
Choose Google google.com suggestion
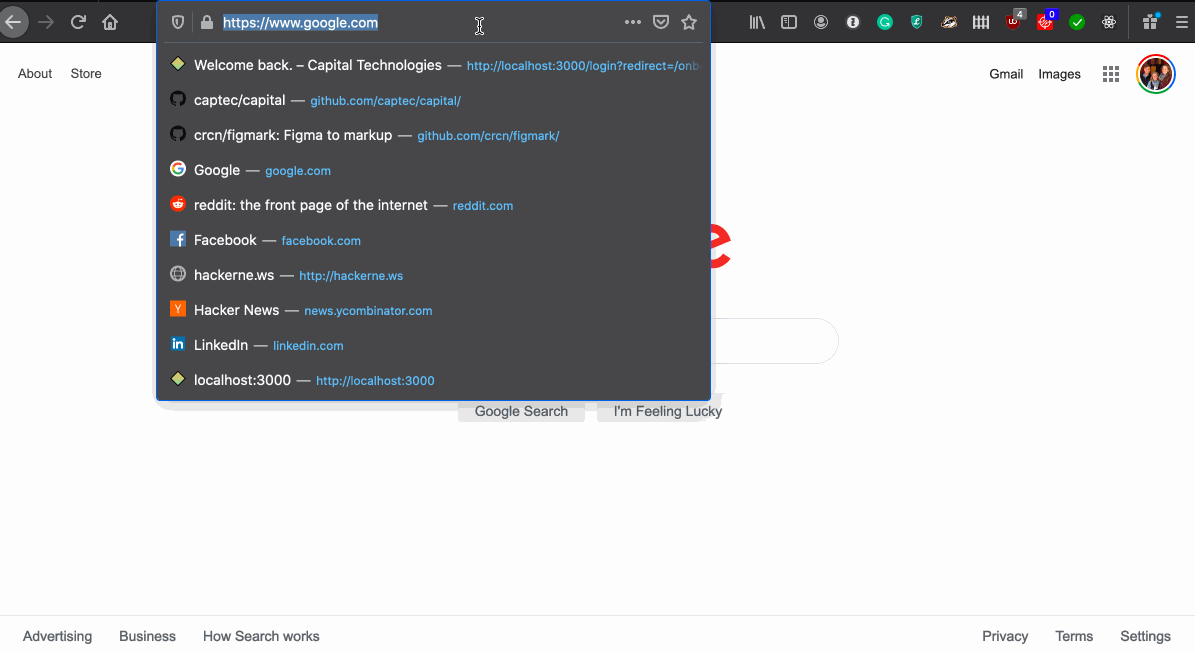click(x=434, y=170)
